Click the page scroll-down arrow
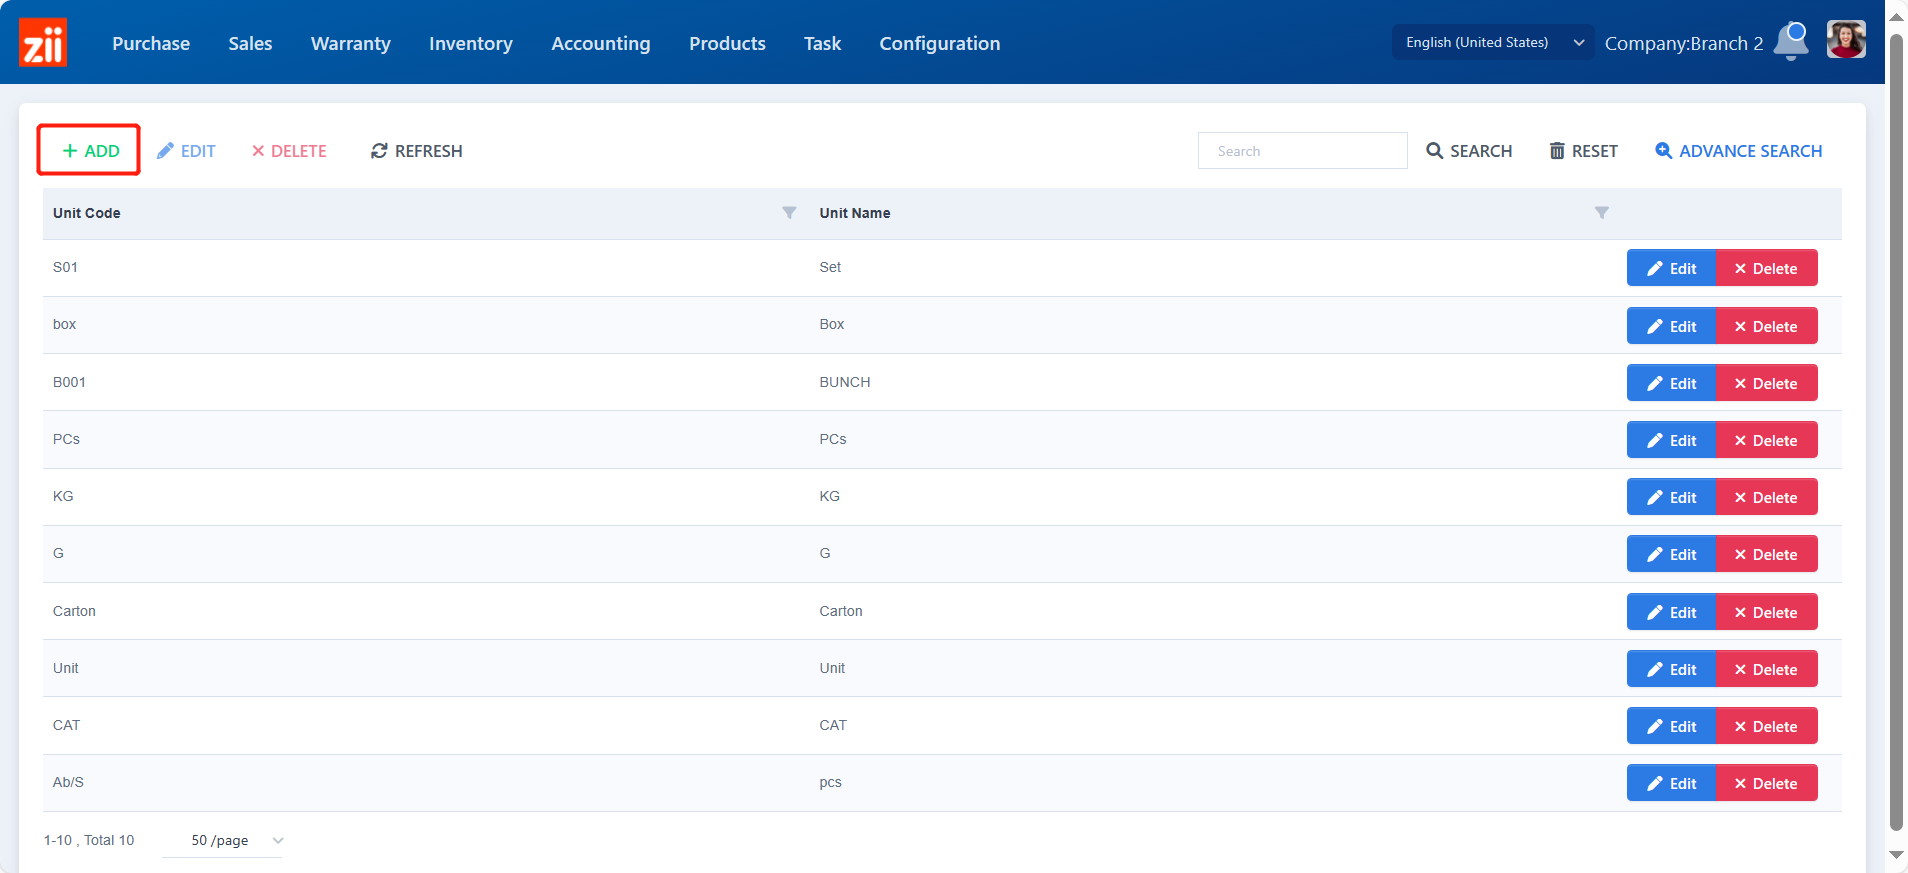 [x=1896, y=855]
